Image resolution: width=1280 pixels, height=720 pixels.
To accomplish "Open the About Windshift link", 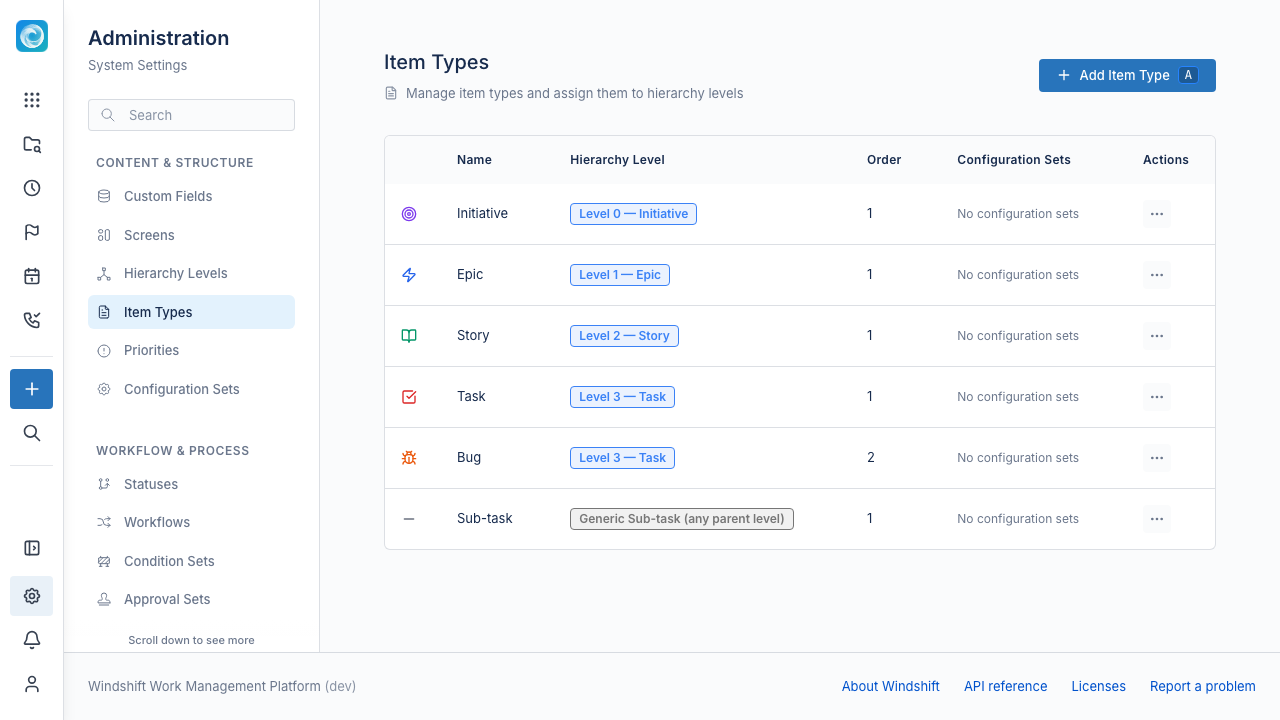I will pos(891,686).
